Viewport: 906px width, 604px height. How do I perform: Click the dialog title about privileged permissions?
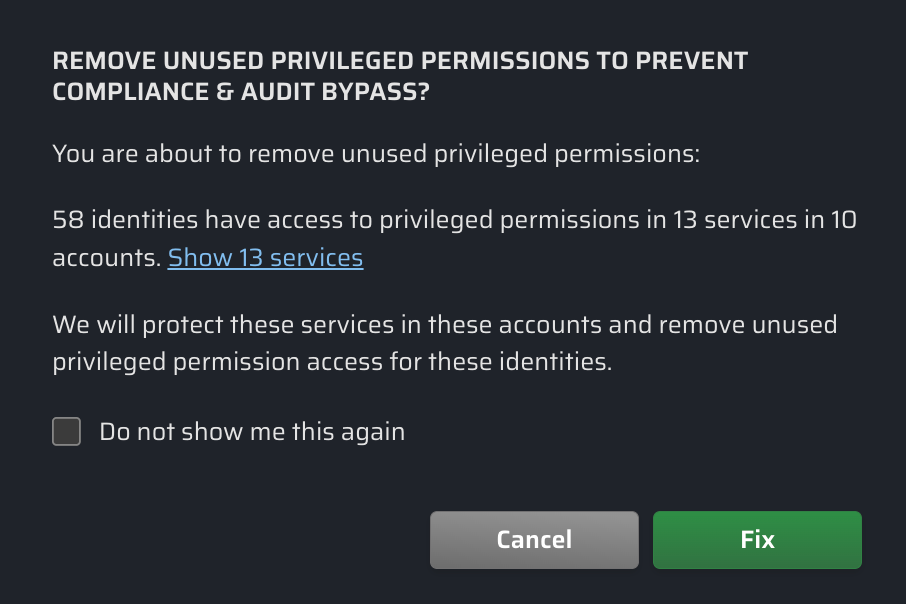pyautogui.click(x=400, y=61)
